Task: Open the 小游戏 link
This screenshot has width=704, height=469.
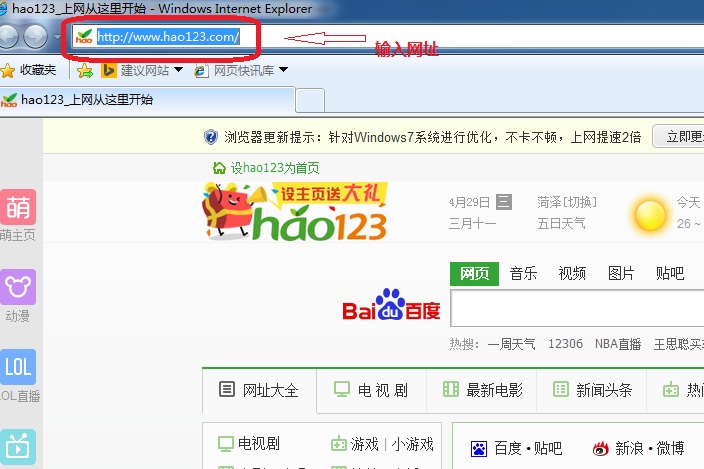Action: 412,444
